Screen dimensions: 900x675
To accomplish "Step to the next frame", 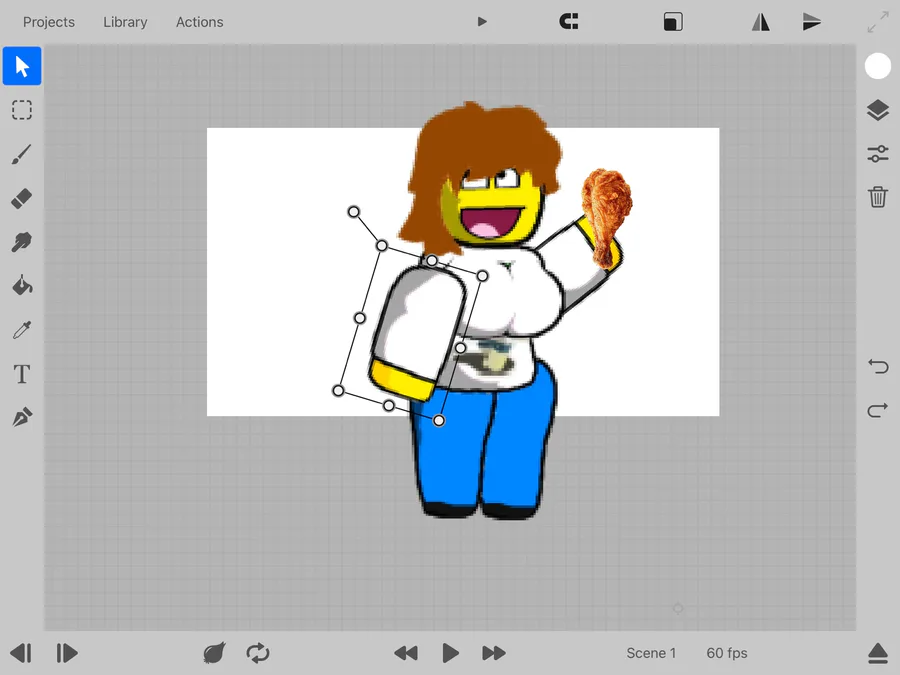I will coord(67,653).
